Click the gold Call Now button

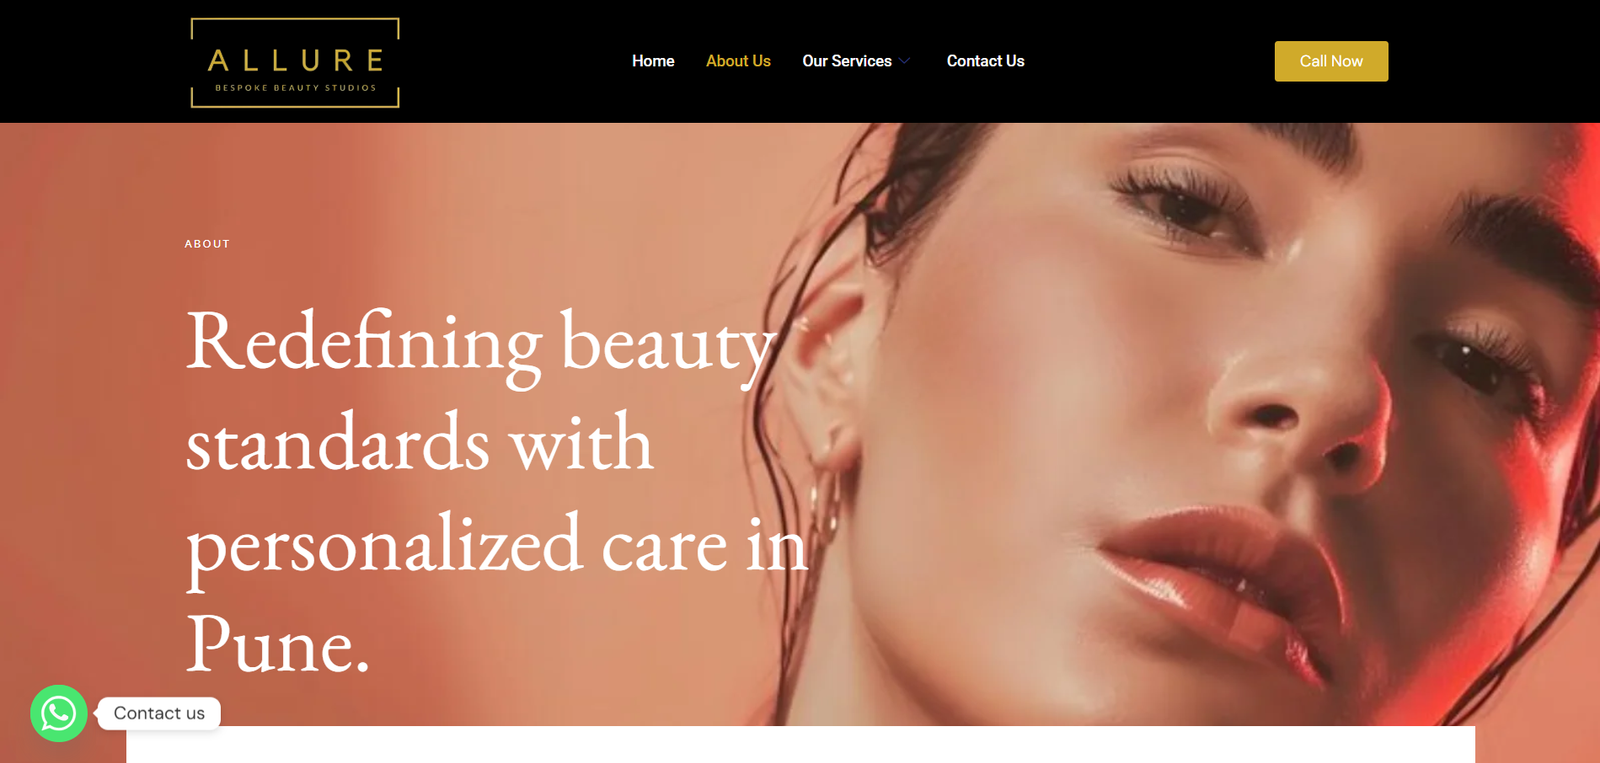[x=1331, y=61]
